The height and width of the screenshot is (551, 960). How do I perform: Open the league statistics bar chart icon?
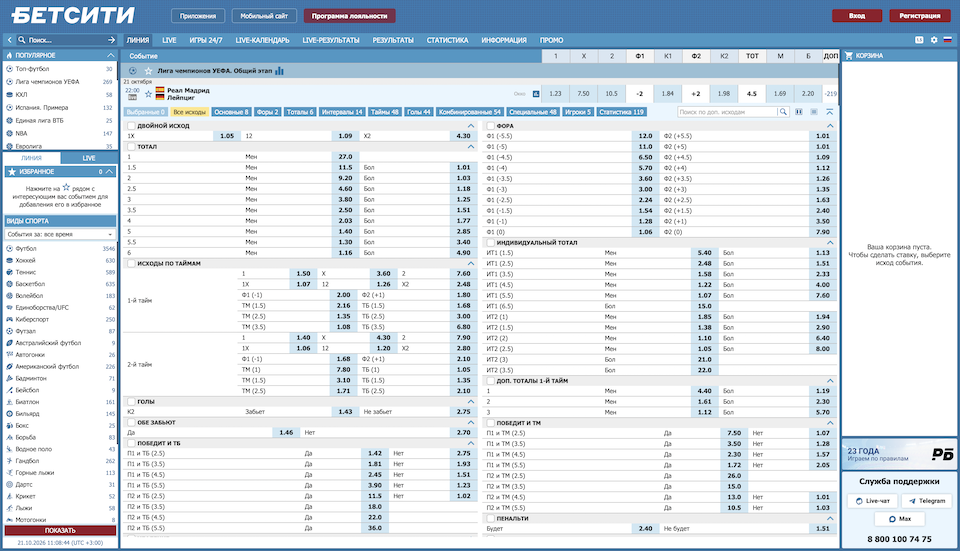point(280,71)
